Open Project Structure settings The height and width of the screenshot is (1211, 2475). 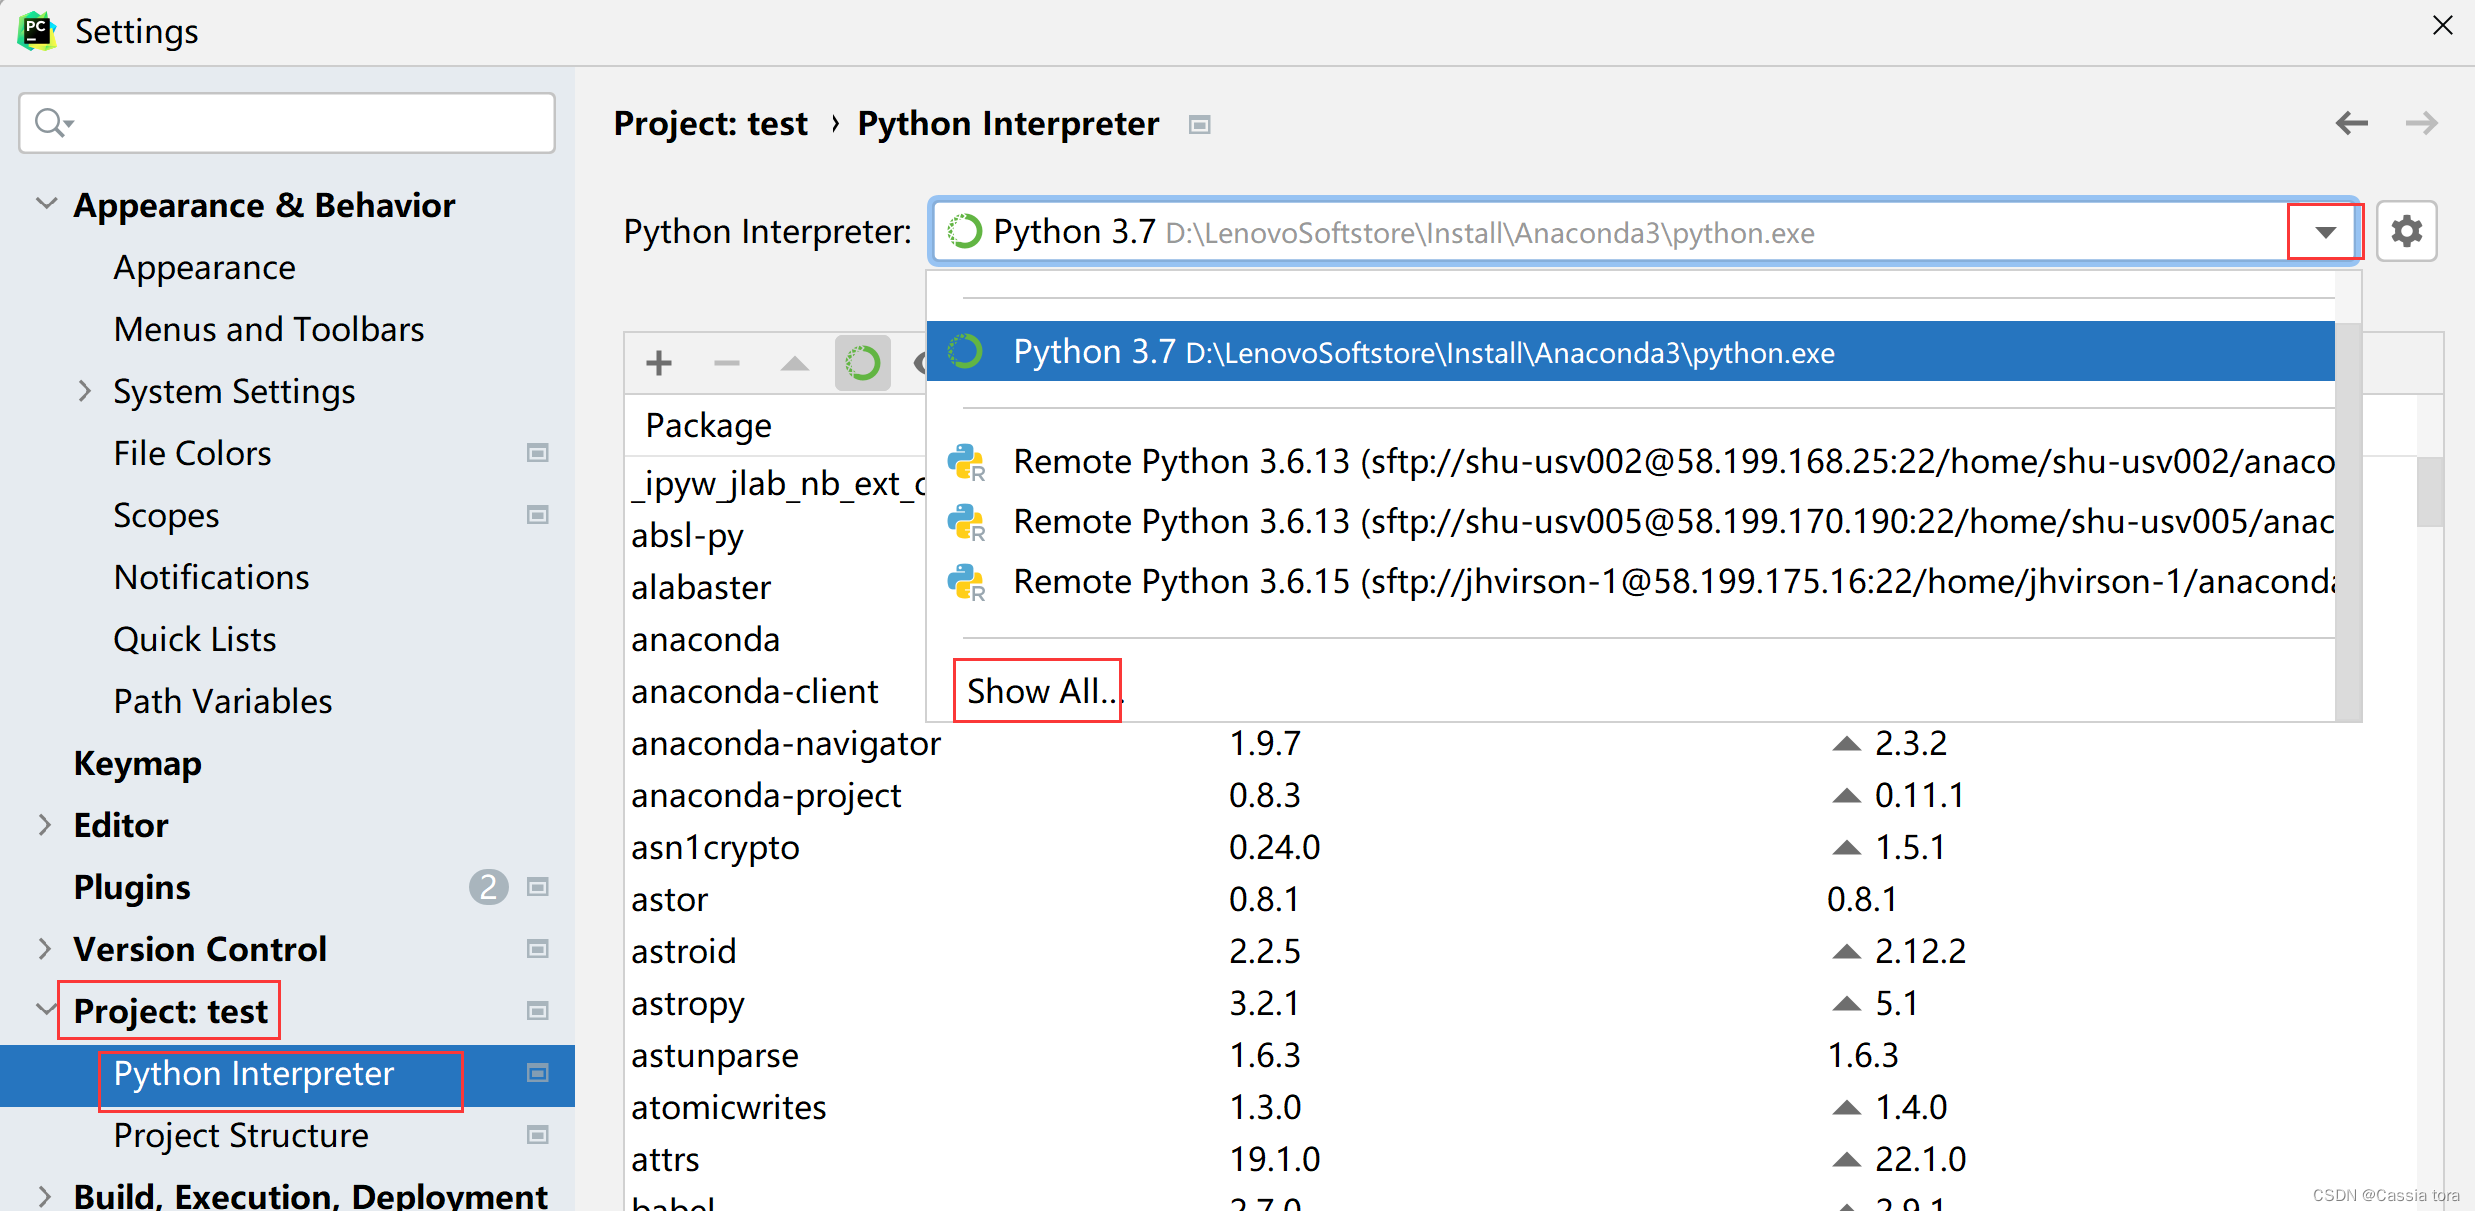pos(241,1135)
